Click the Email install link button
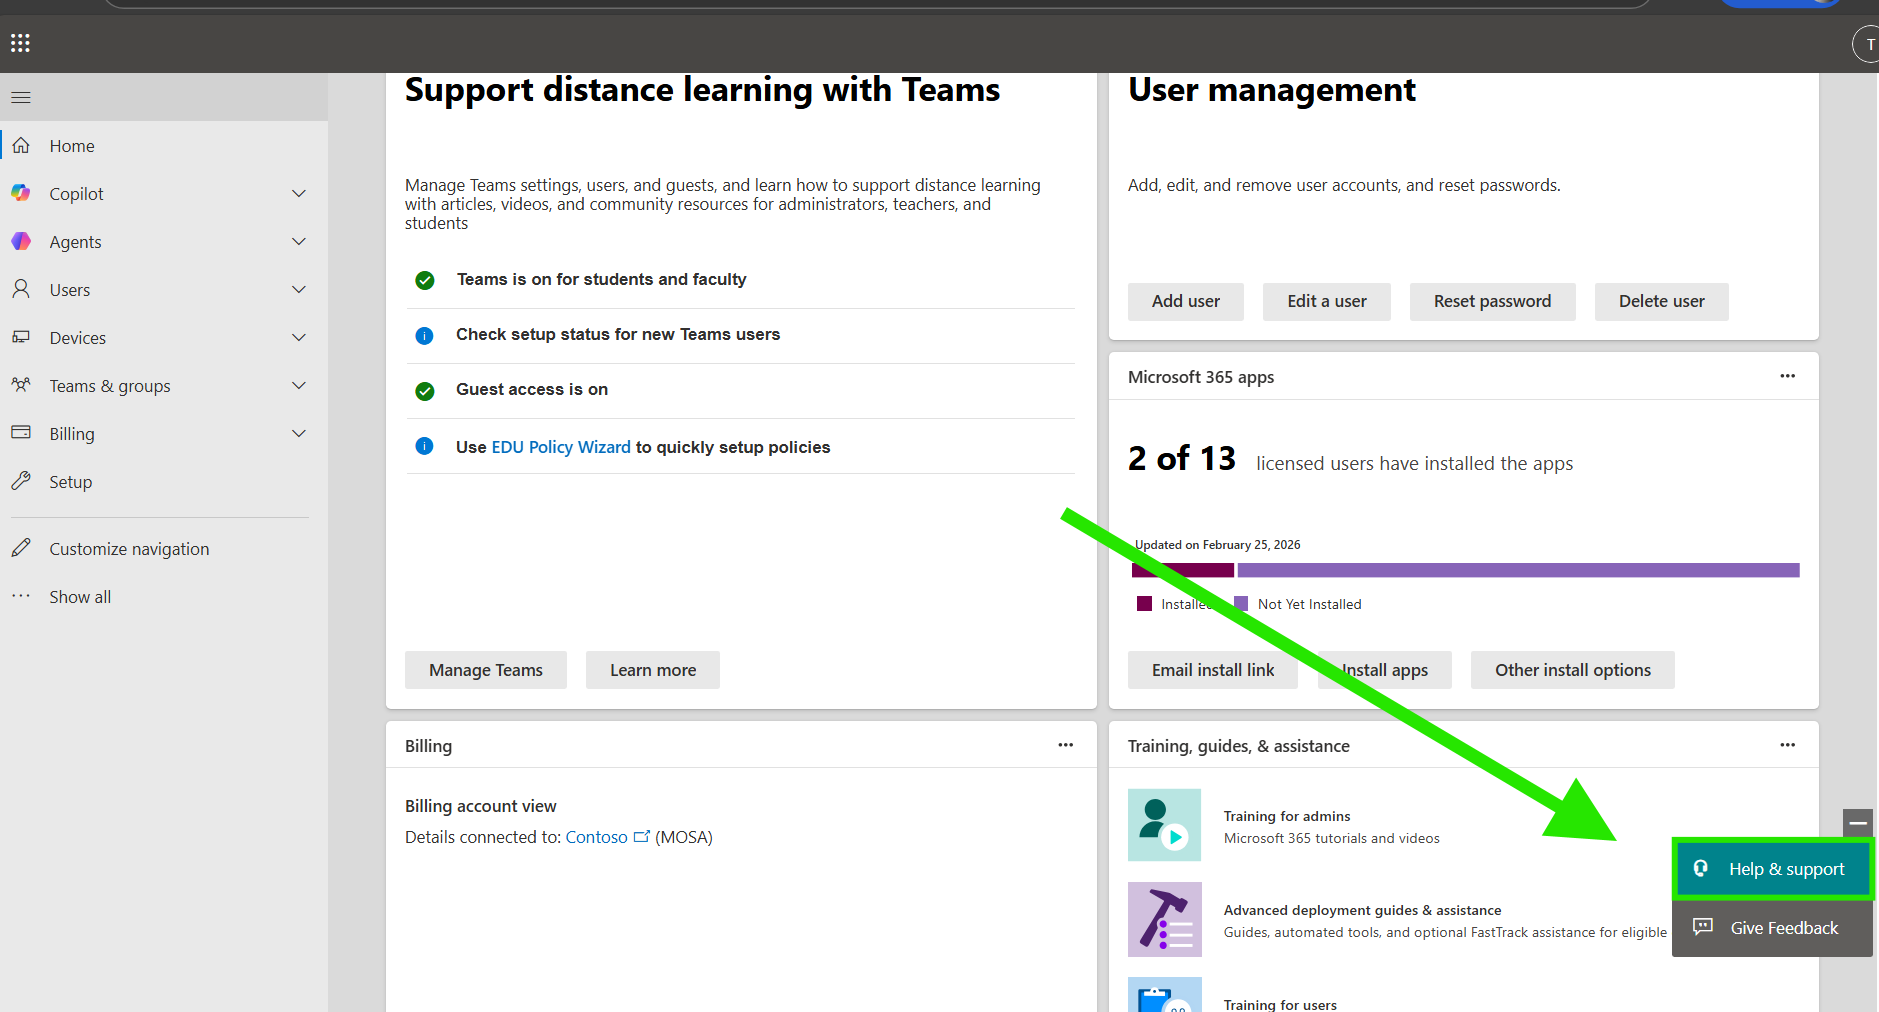 [x=1213, y=670]
